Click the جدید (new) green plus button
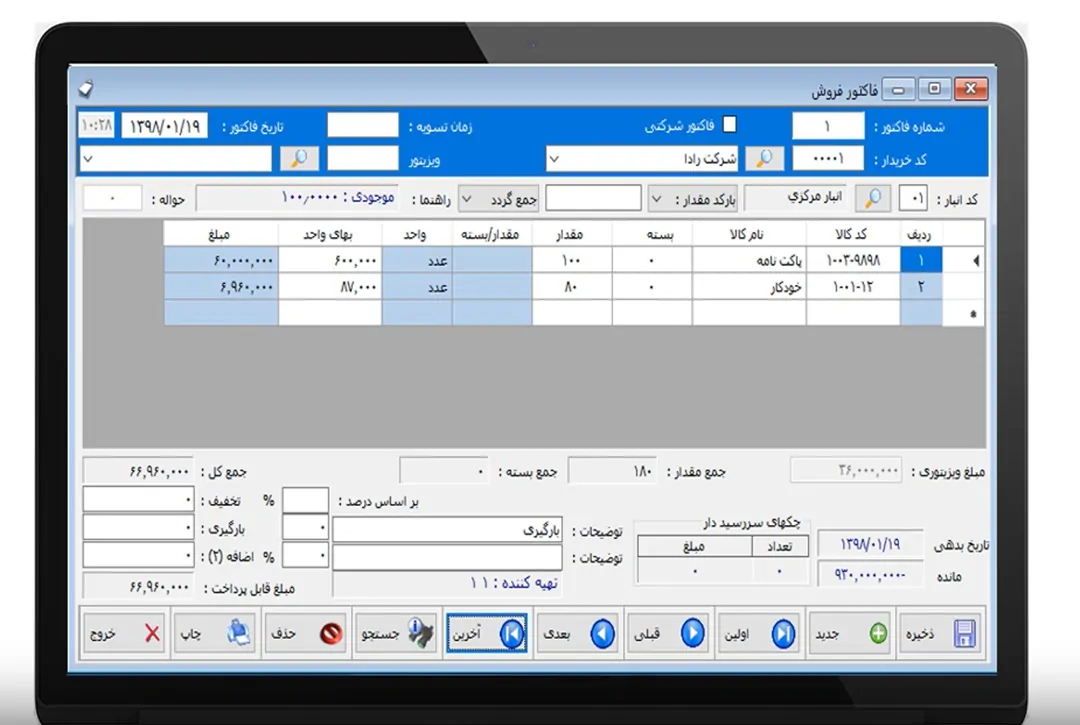1080x725 pixels. point(851,633)
